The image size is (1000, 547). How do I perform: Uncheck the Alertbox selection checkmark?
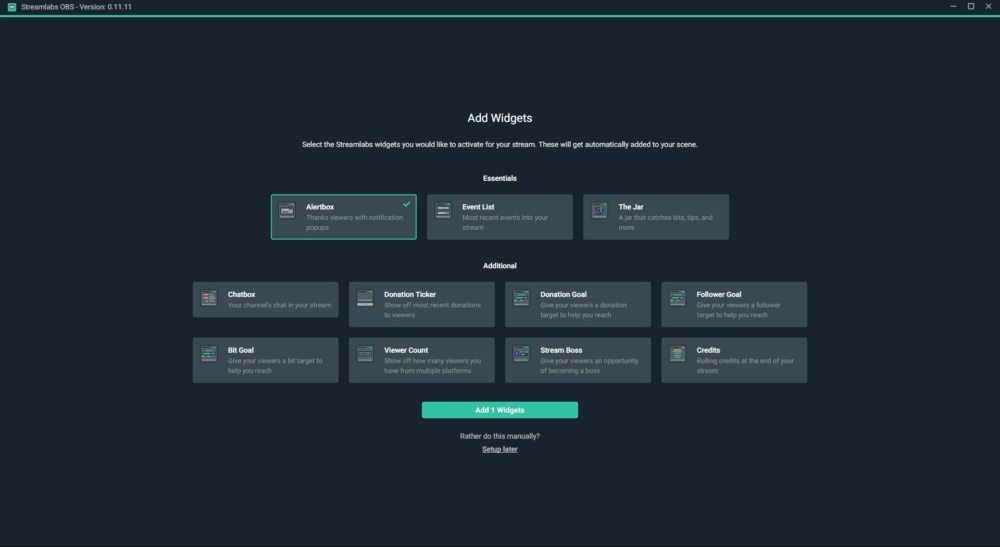[x=406, y=204]
